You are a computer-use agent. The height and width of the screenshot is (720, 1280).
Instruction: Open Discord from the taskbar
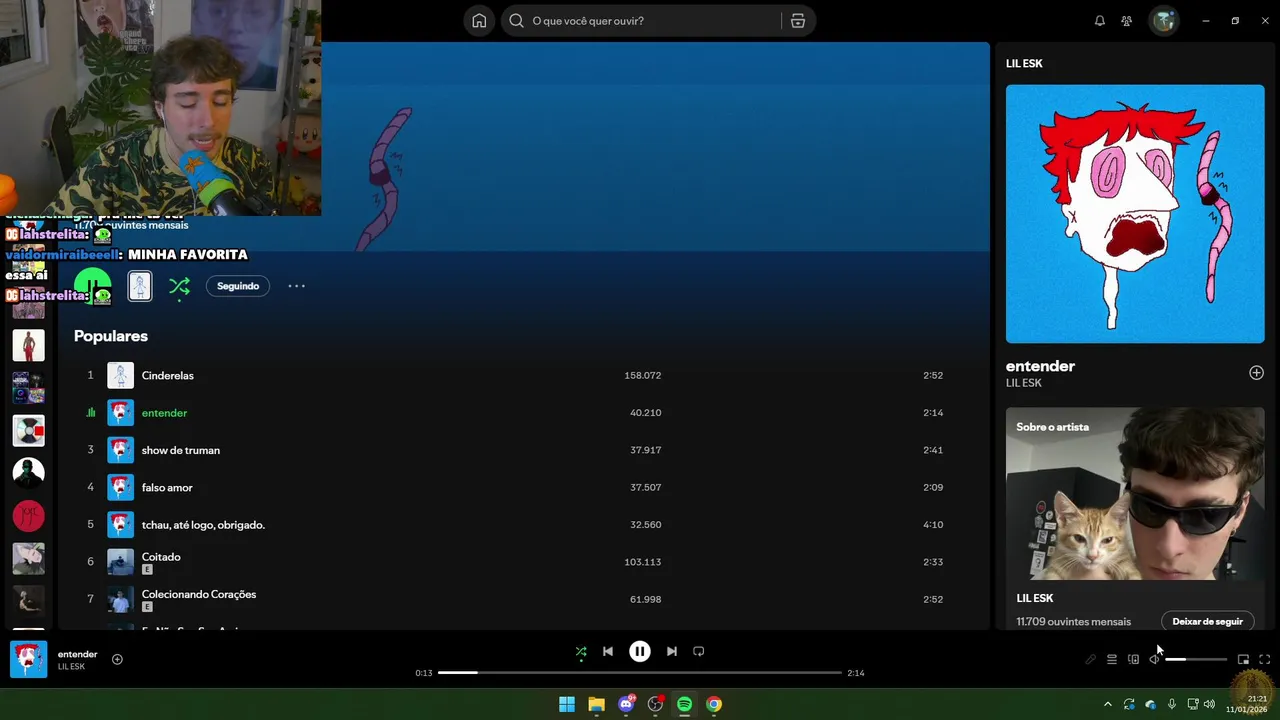[626, 704]
